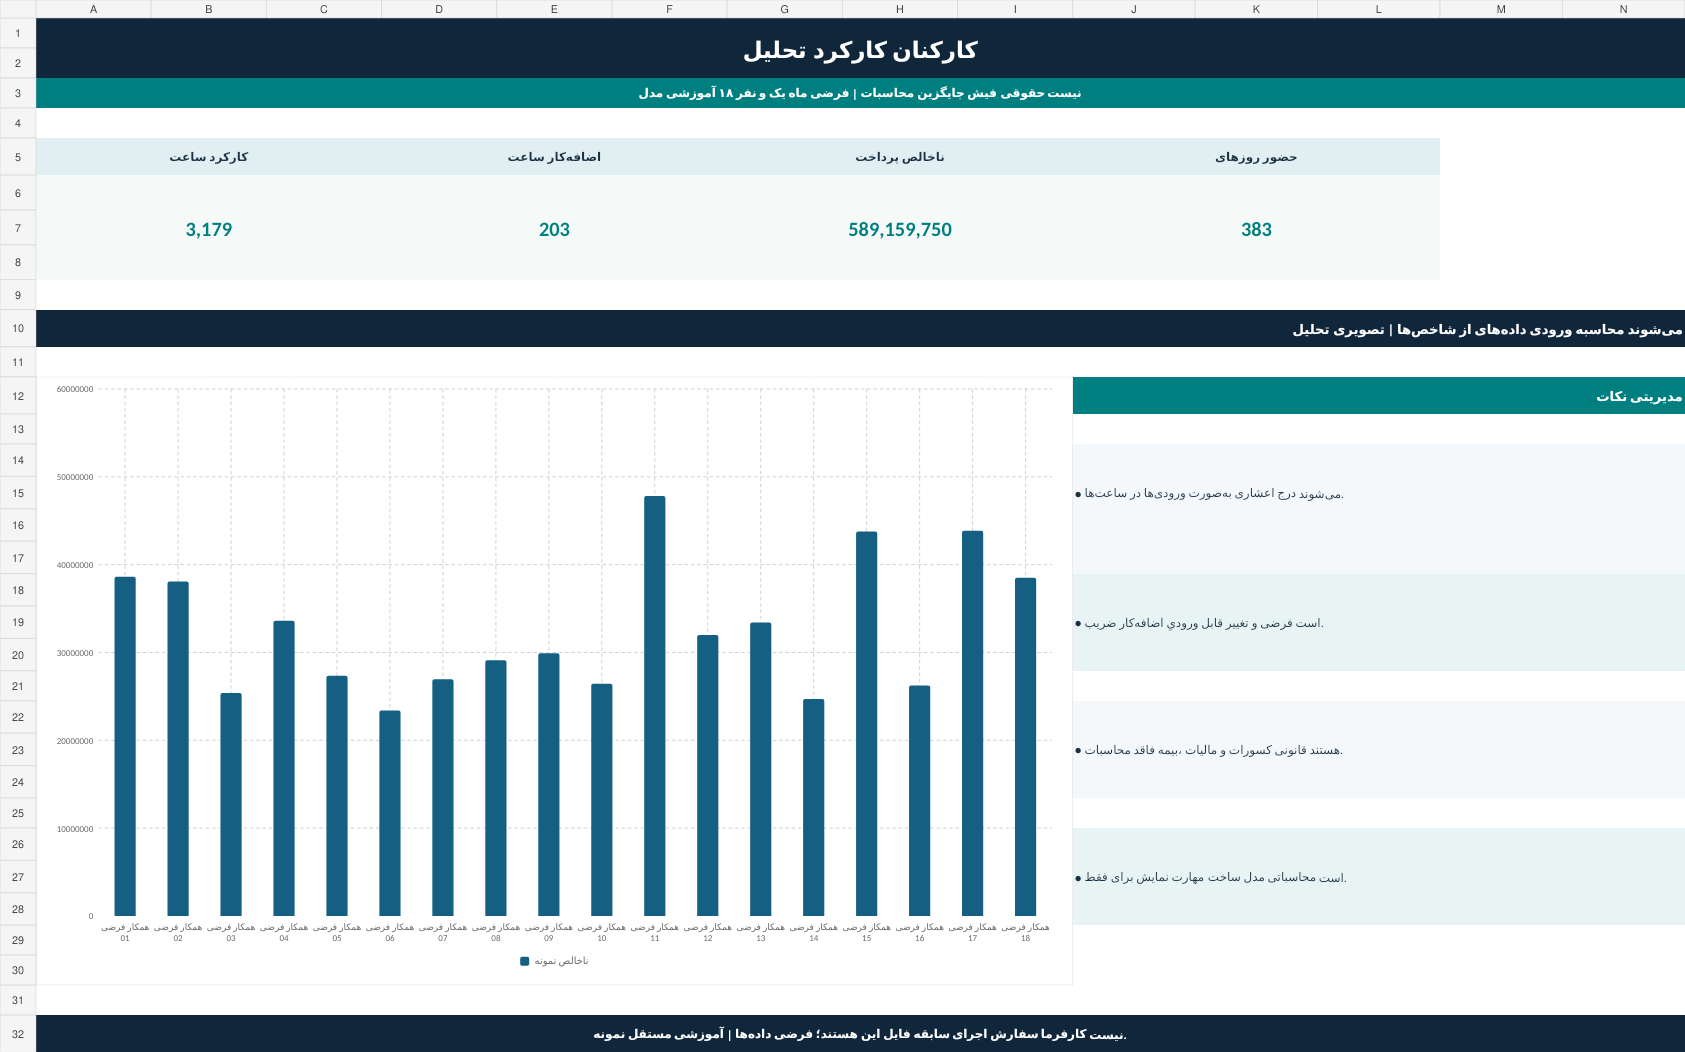
Task: Click the dark section header in row 10
Action: click(860, 329)
